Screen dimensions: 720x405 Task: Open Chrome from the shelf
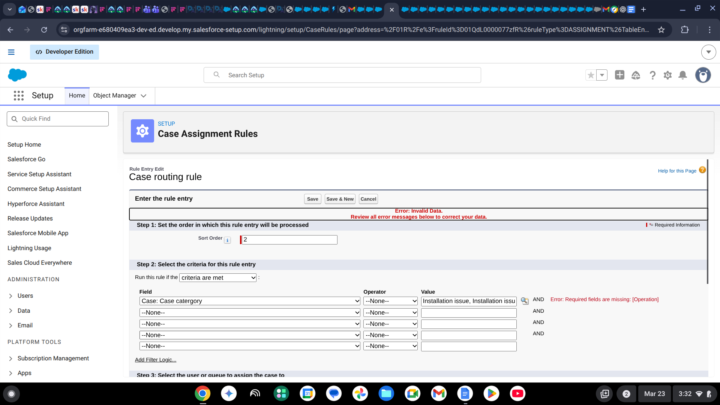pyautogui.click(x=202, y=394)
